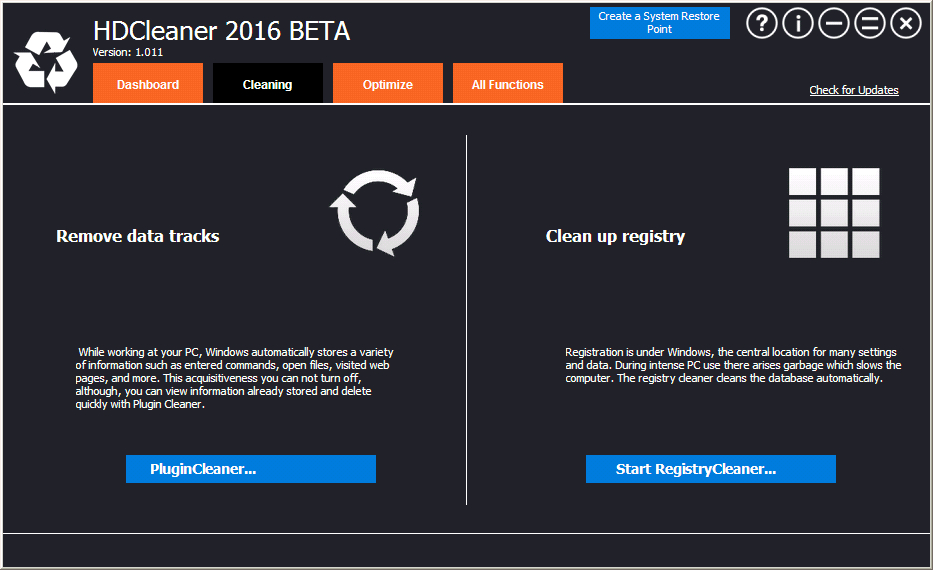Follow the Check for Updates link
This screenshot has height=570, width=933.
(853, 90)
